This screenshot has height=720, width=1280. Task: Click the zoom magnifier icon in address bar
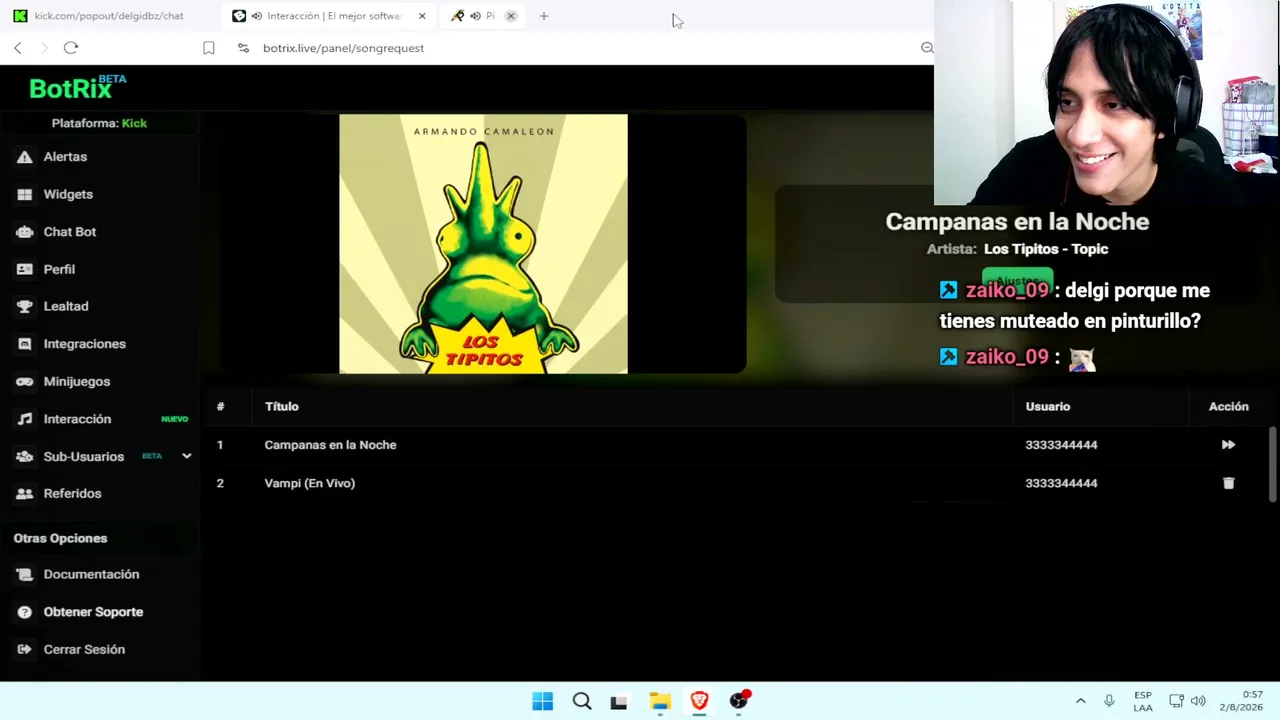pos(927,48)
